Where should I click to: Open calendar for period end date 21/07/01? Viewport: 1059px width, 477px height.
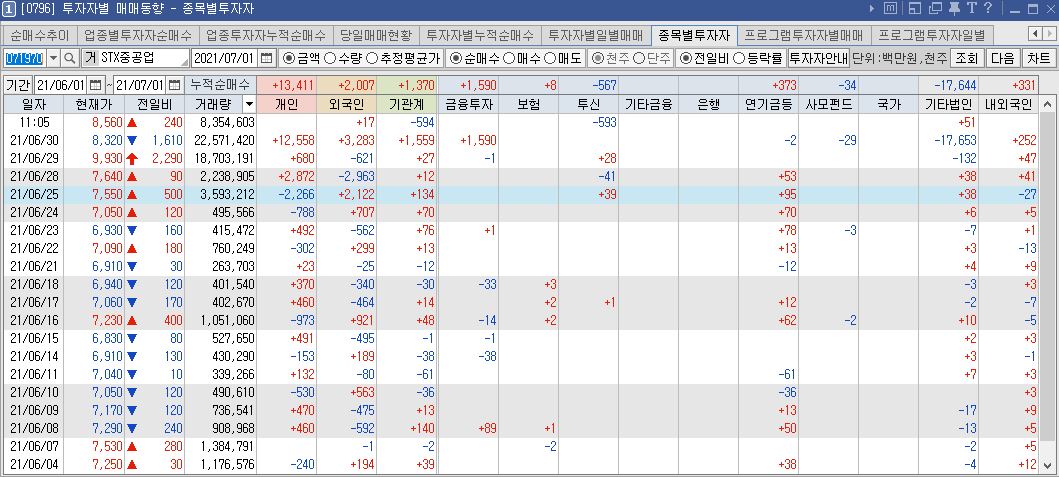(175, 85)
